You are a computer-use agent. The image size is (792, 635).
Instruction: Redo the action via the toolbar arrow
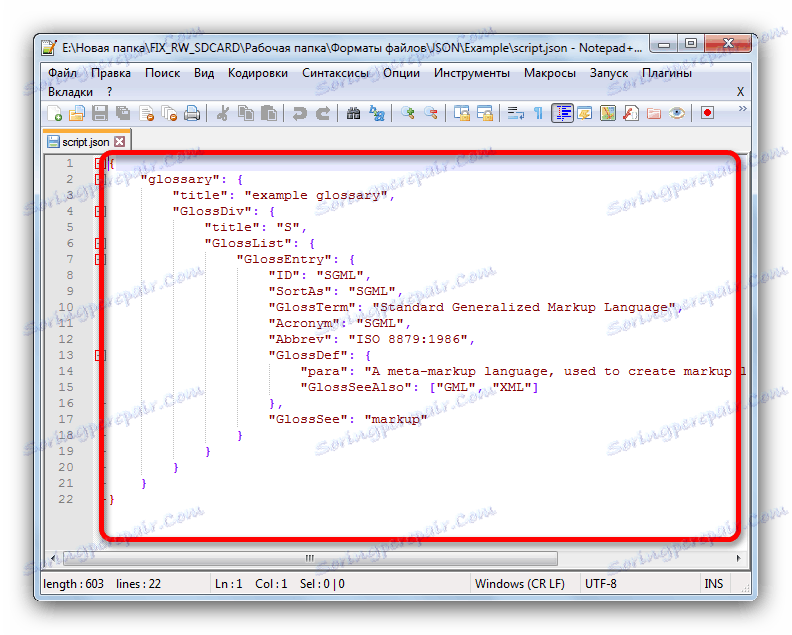(x=323, y=113)
